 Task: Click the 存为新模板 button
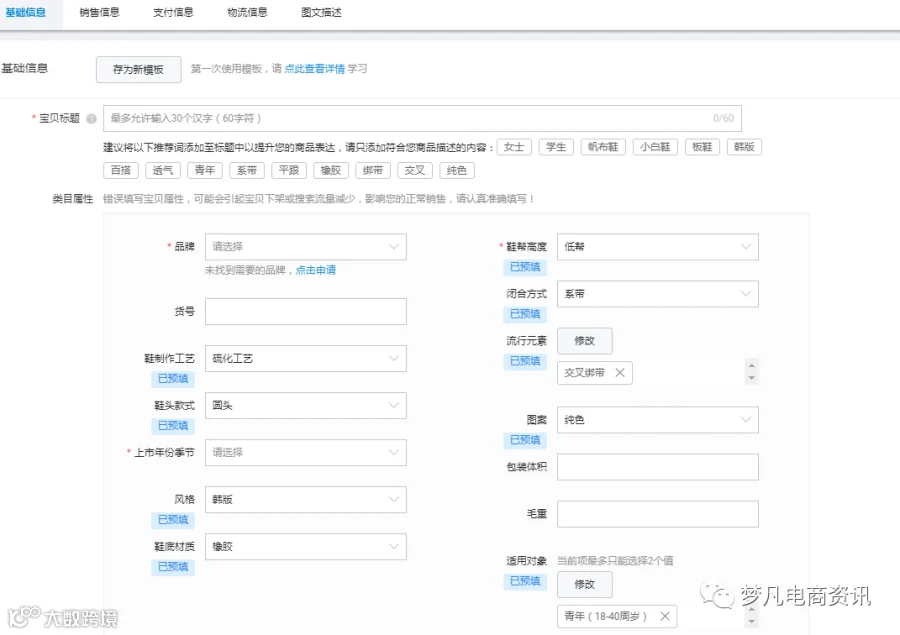(x=138, y=69)
